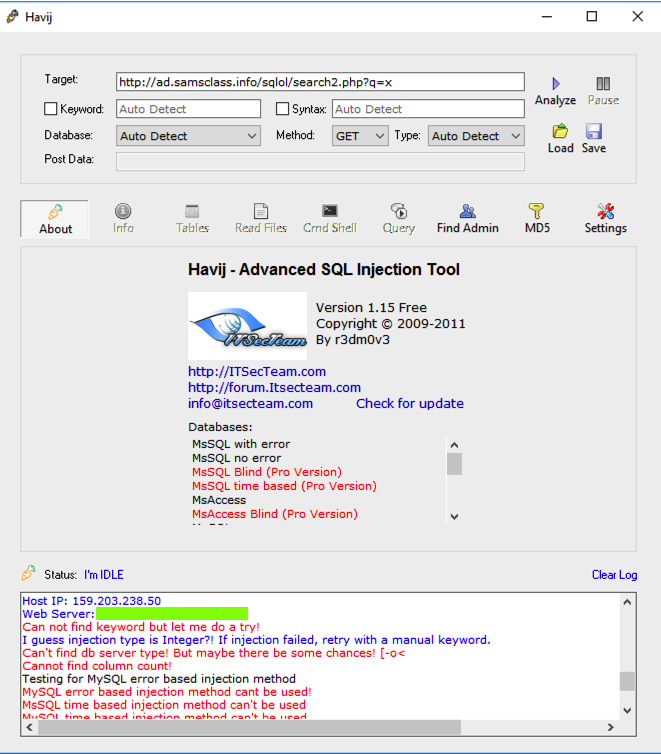The height and width of the screenshot is (754, 661).
Task: Select "MsAccess Blind (Pro Version)" entry
Action: (274, 514)
